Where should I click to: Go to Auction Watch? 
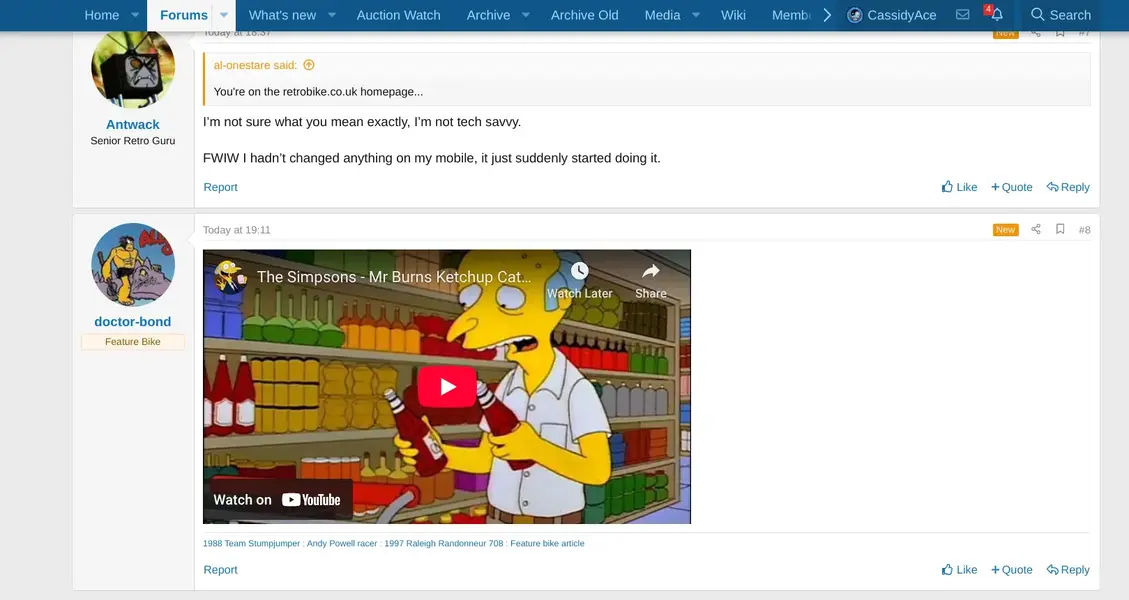click(398, 15)
